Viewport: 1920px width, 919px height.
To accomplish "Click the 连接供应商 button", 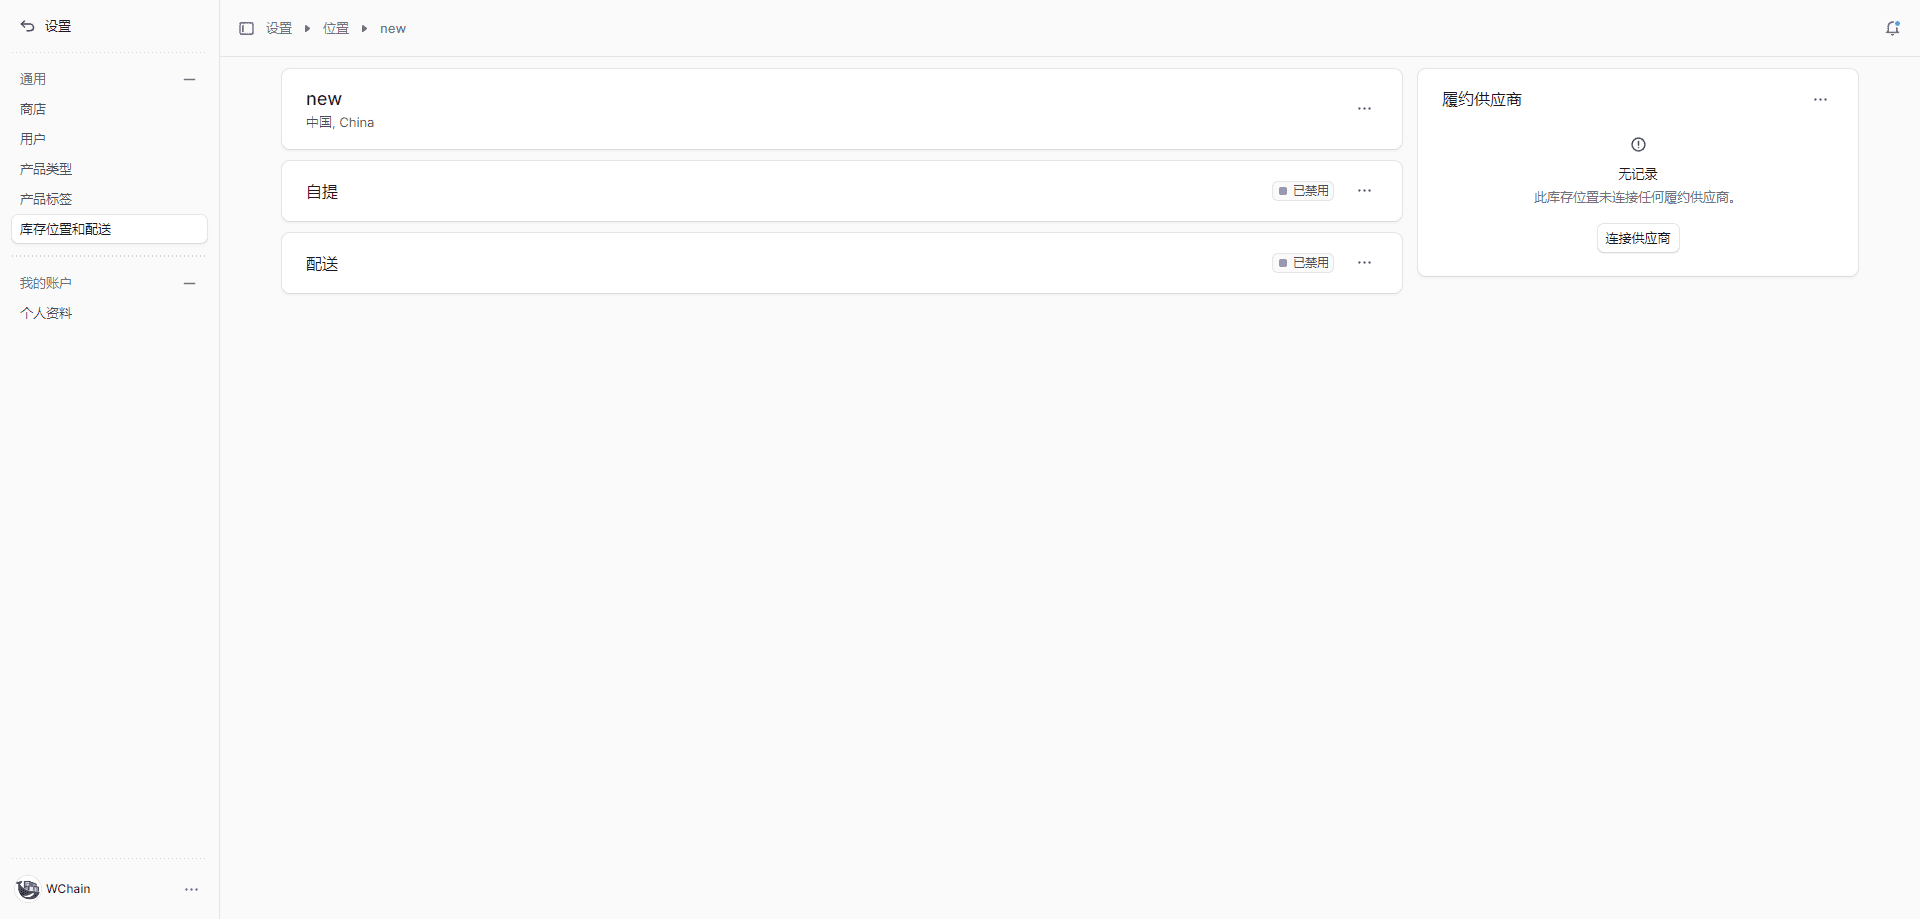I will [1637, 238].
